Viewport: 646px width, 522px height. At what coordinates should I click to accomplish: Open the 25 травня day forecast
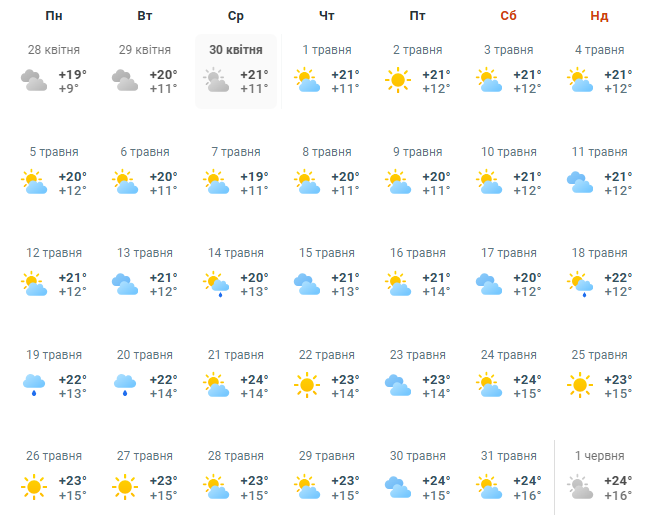[599, 376]
